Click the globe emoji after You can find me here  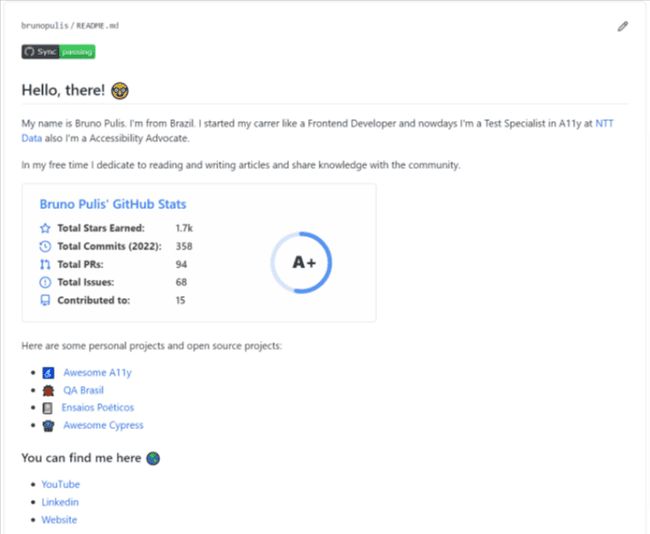[x=153, y=458]
